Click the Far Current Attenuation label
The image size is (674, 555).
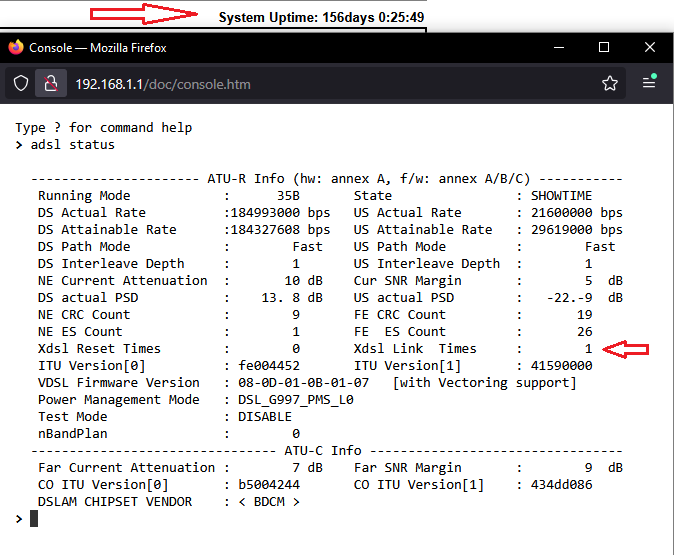coord(126,468)
